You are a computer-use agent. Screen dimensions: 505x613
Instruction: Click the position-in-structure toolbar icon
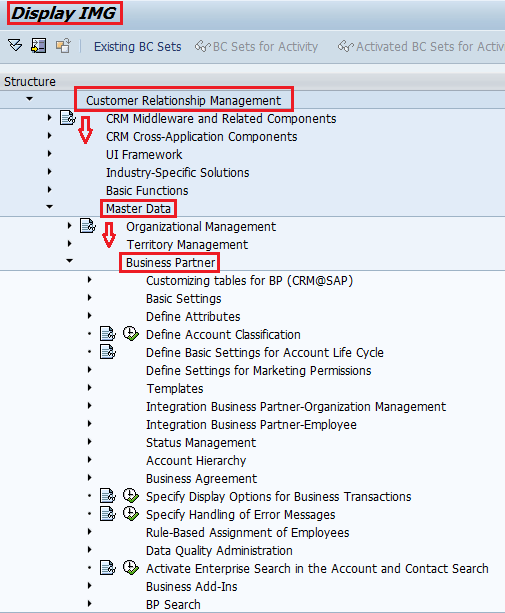[x=38, y=46]
